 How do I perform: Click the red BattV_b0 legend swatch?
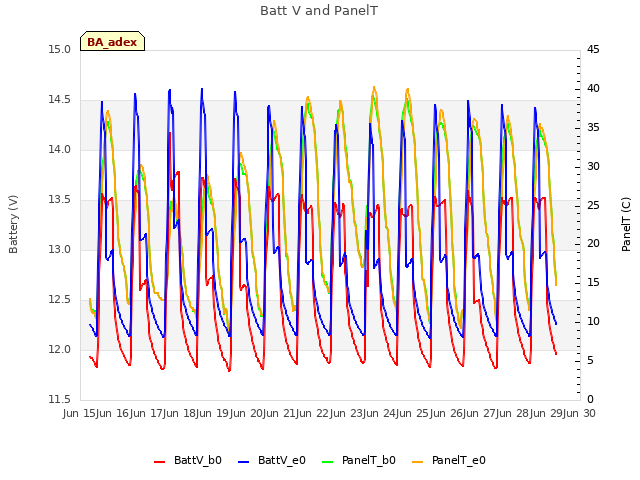[x=159, y=461]
